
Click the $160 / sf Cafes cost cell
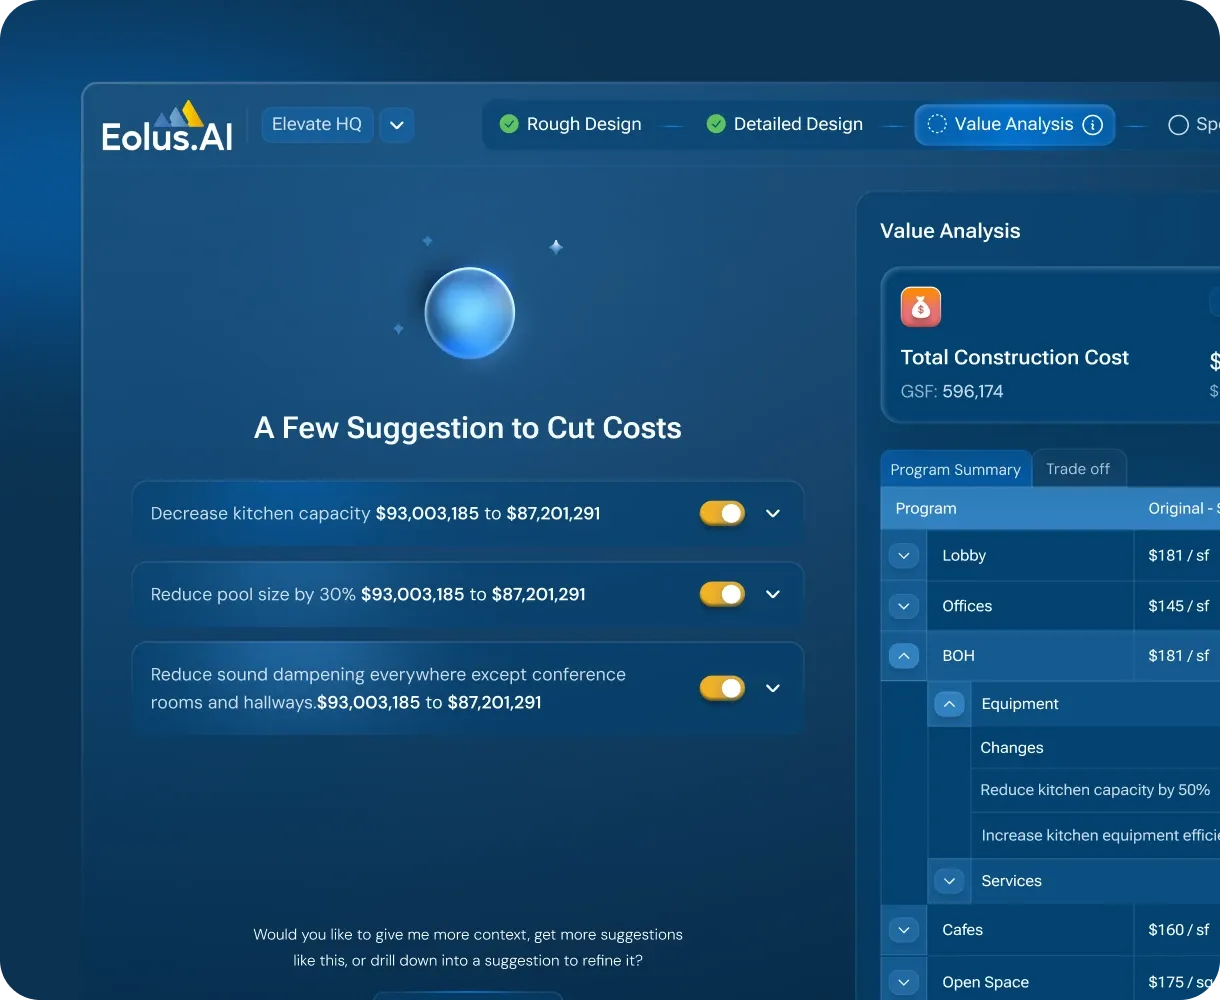pos(1178,930)
